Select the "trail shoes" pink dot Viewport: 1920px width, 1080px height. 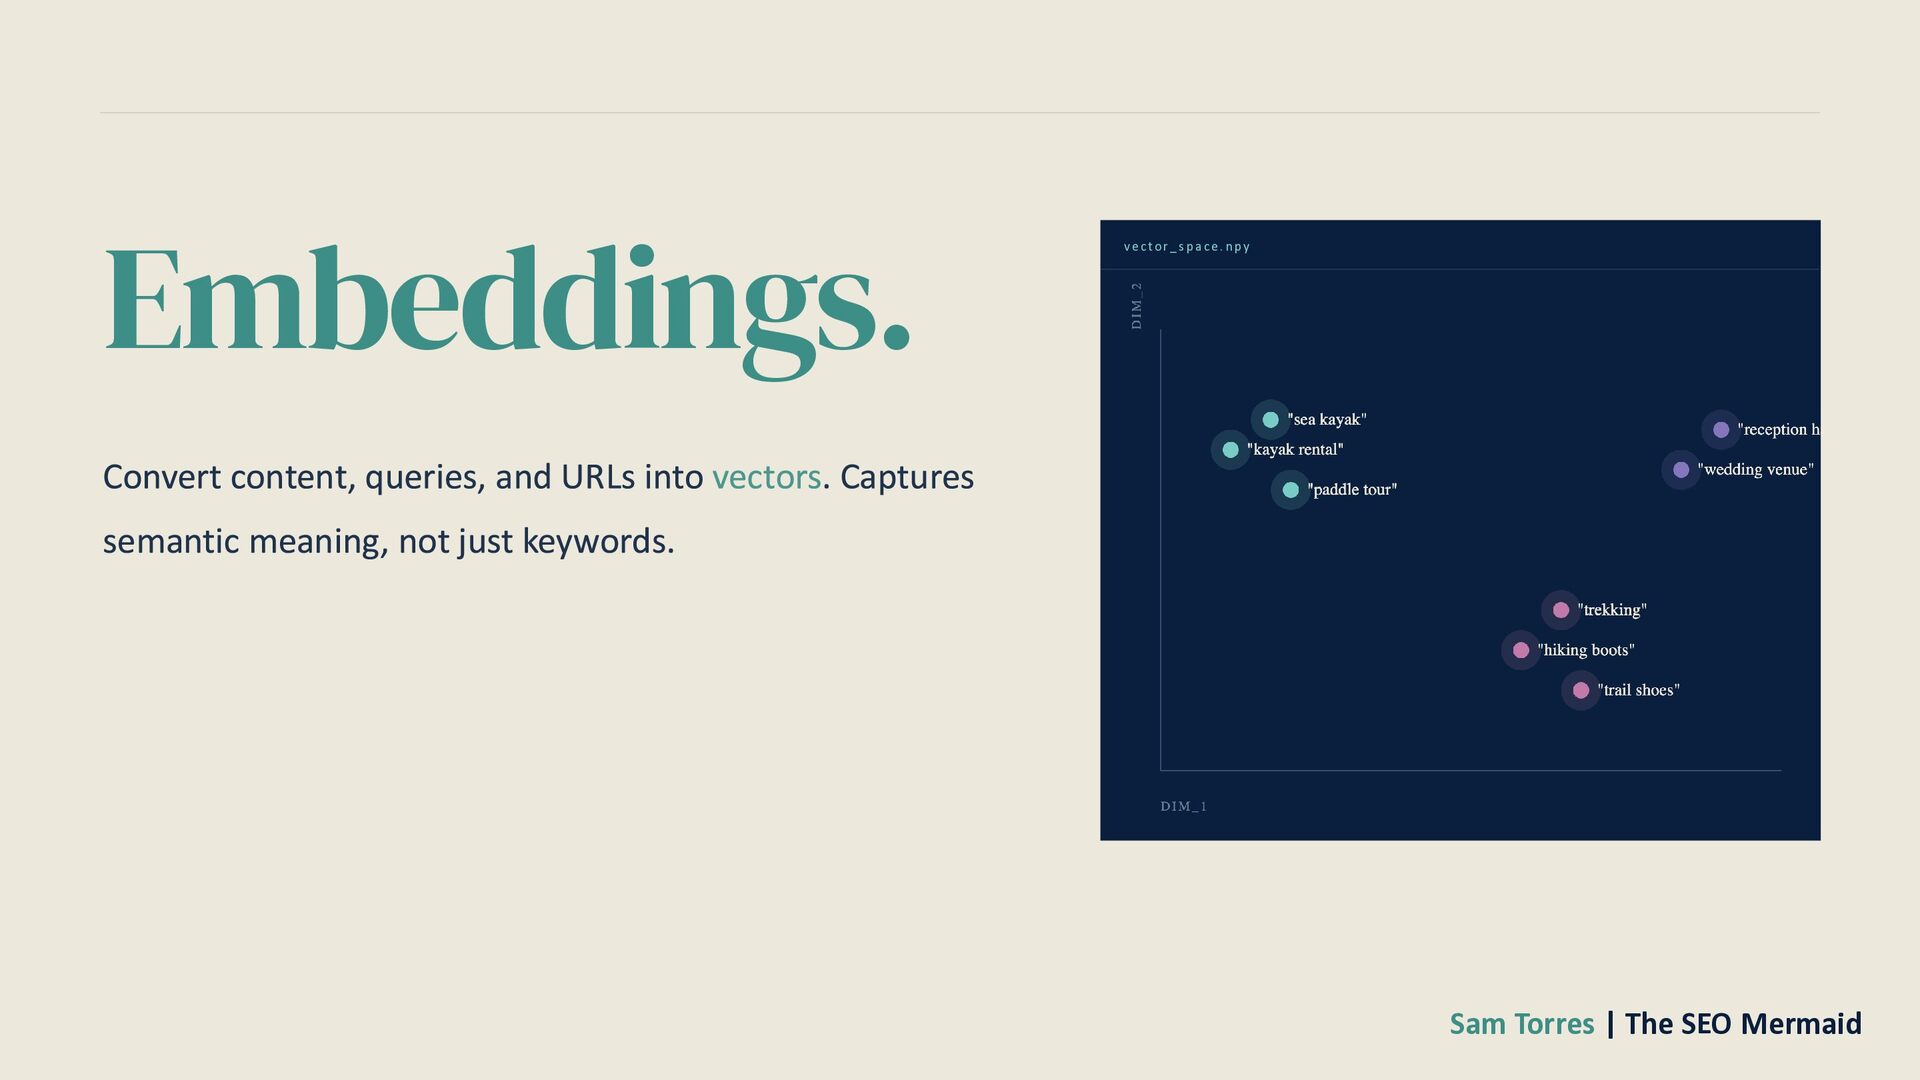coord(1580,690)
